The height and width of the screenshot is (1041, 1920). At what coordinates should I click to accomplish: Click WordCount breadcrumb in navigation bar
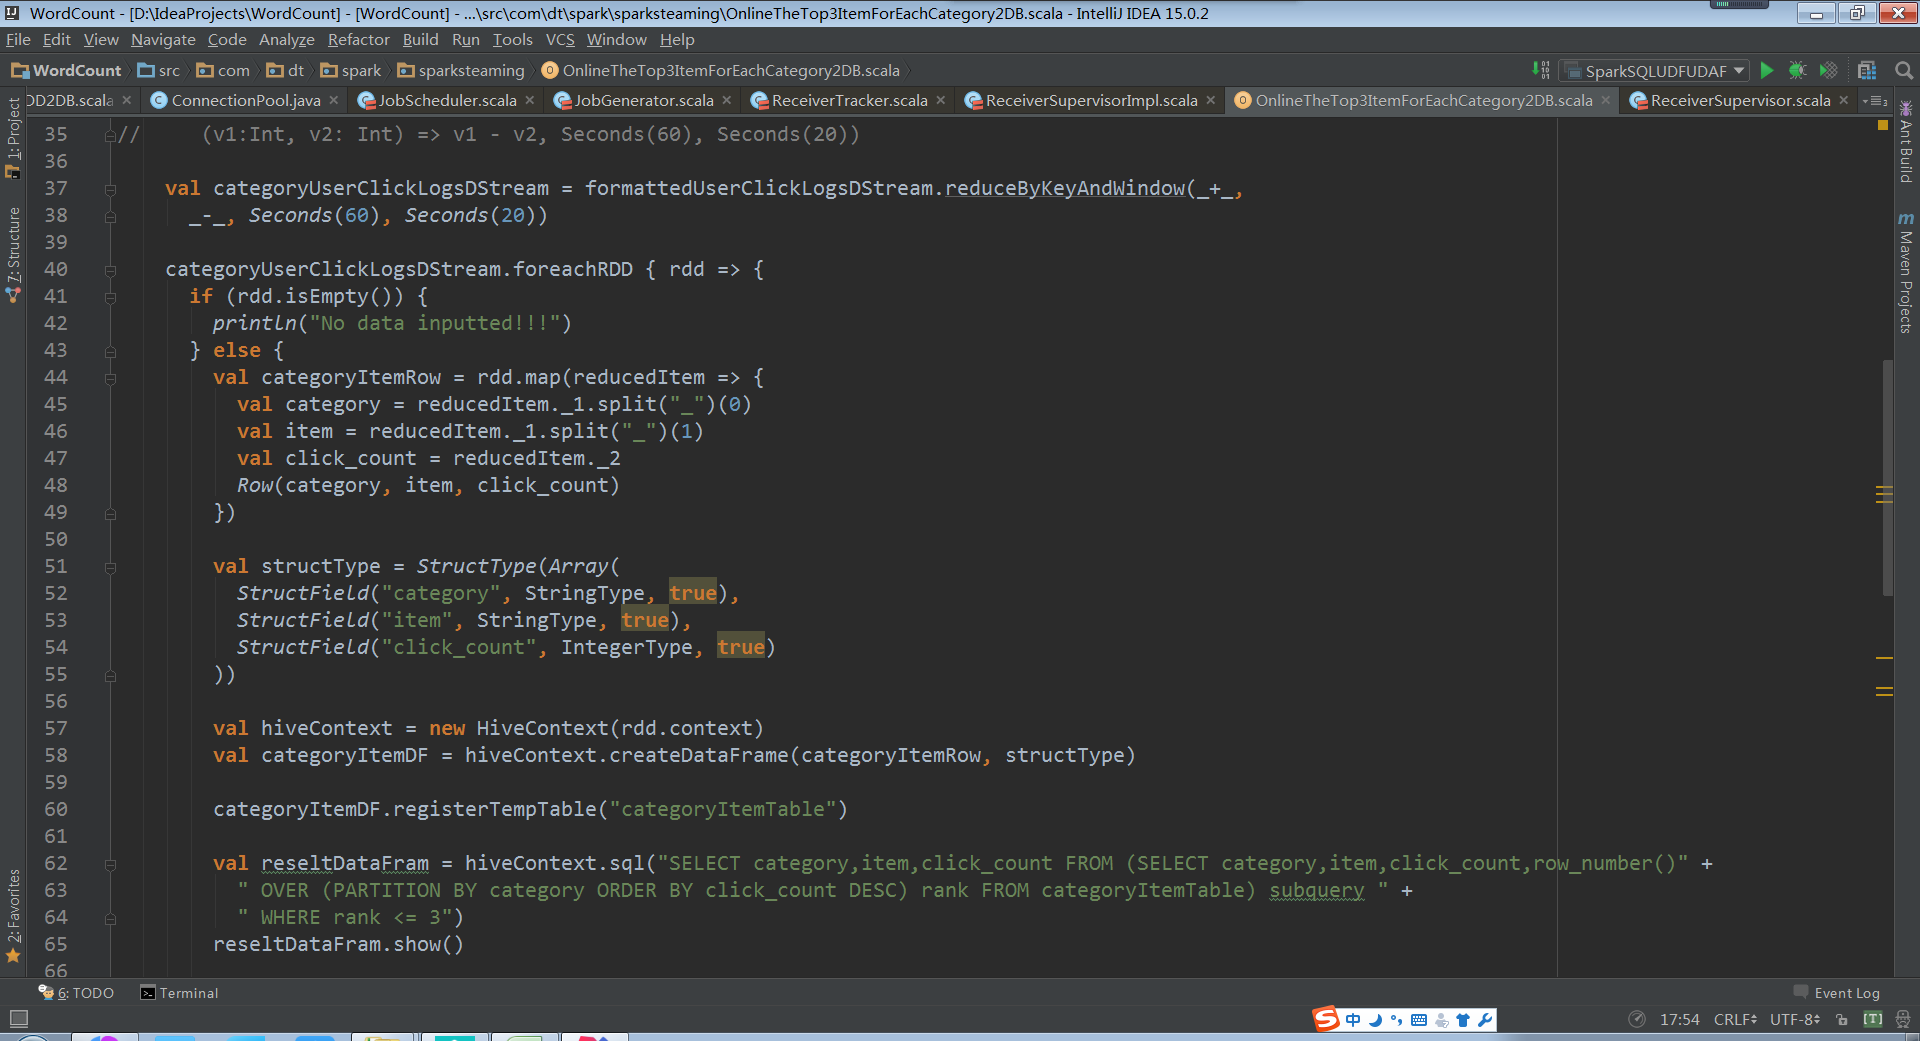66,70
